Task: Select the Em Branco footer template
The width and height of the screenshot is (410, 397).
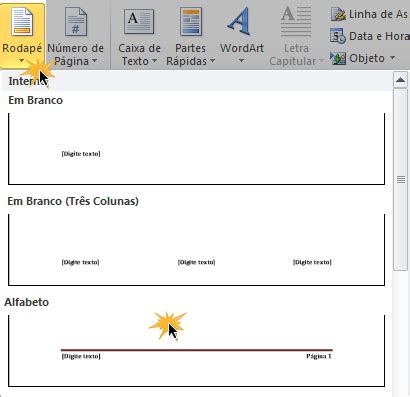Action: [196, 149]
